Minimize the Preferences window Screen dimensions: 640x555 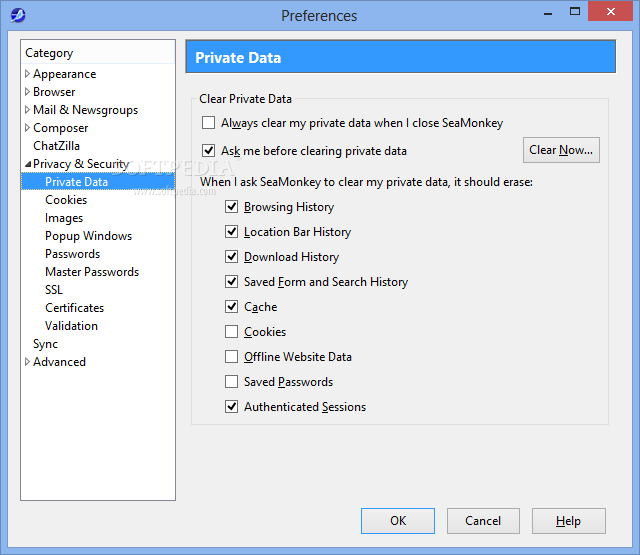click(x=548, y=12)
